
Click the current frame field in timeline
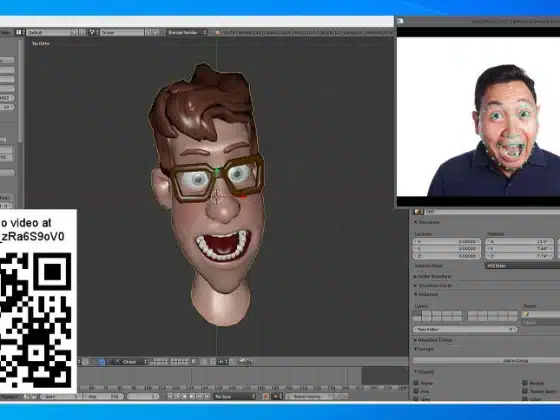(143, 396)
